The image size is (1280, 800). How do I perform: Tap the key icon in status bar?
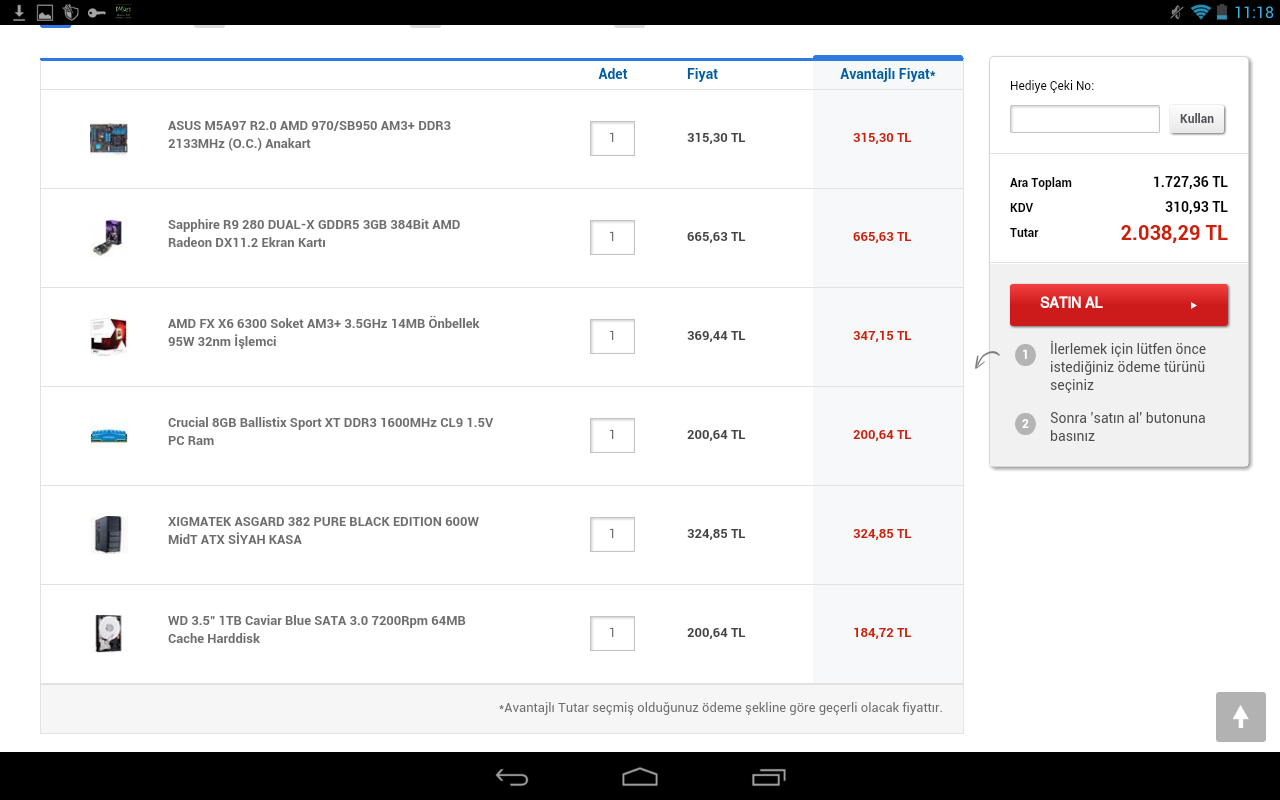click(x=97, y=12)
